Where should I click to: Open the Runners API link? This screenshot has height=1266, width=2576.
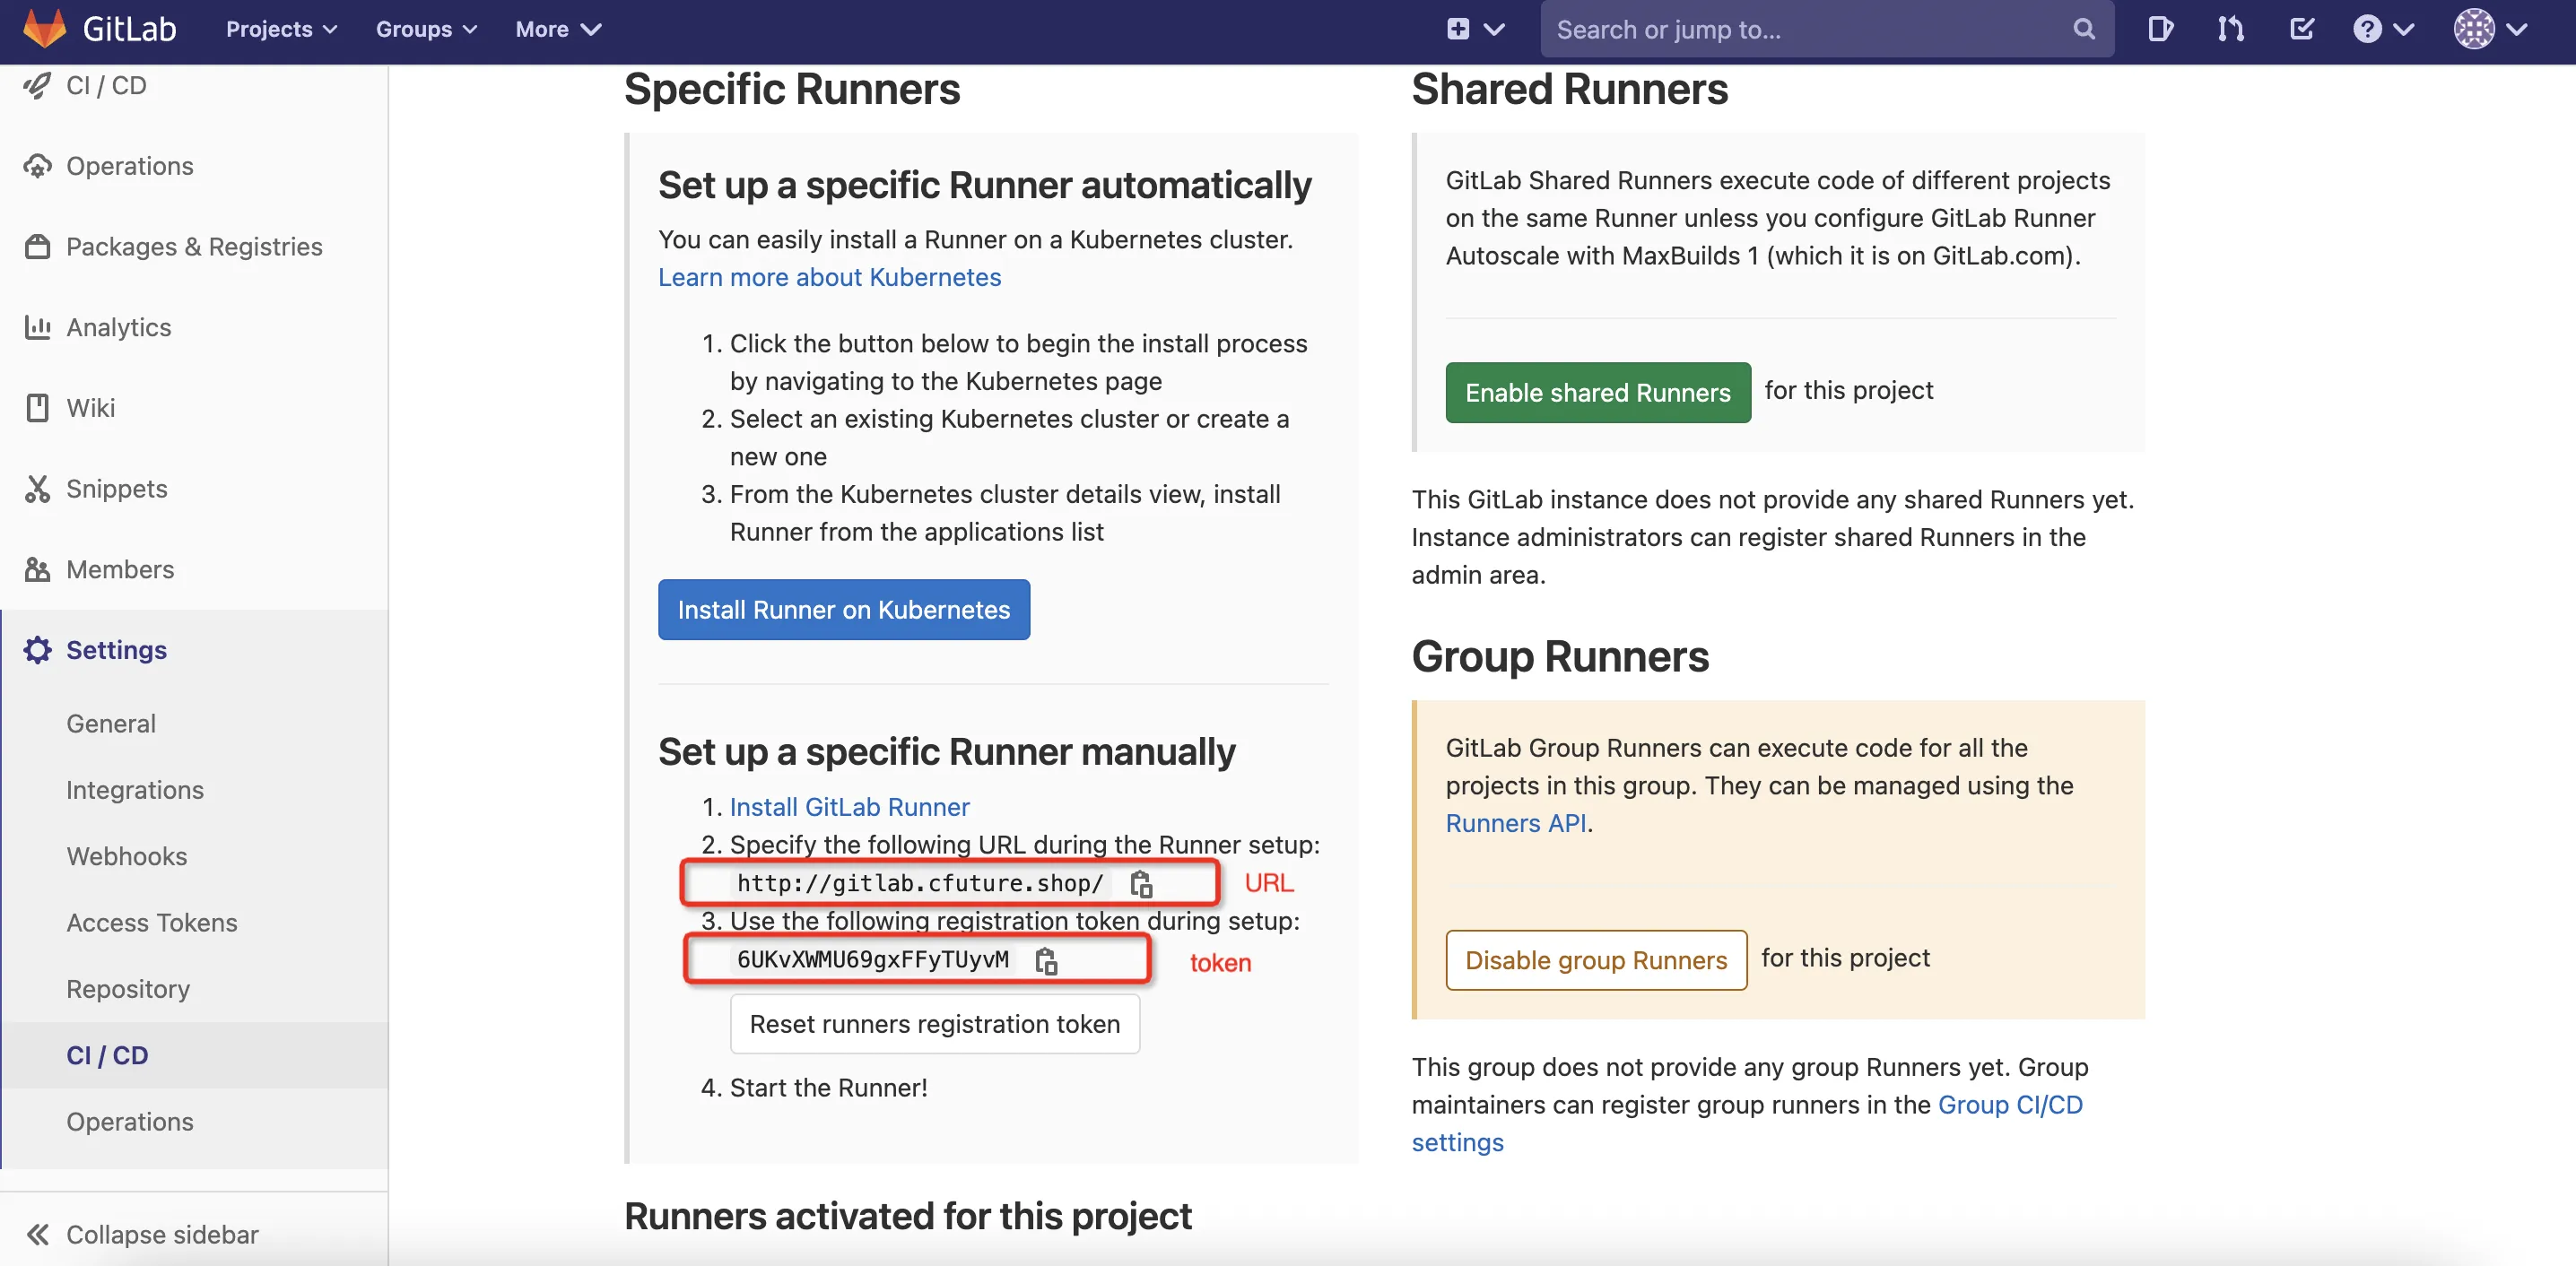(x=1515, y=823)
